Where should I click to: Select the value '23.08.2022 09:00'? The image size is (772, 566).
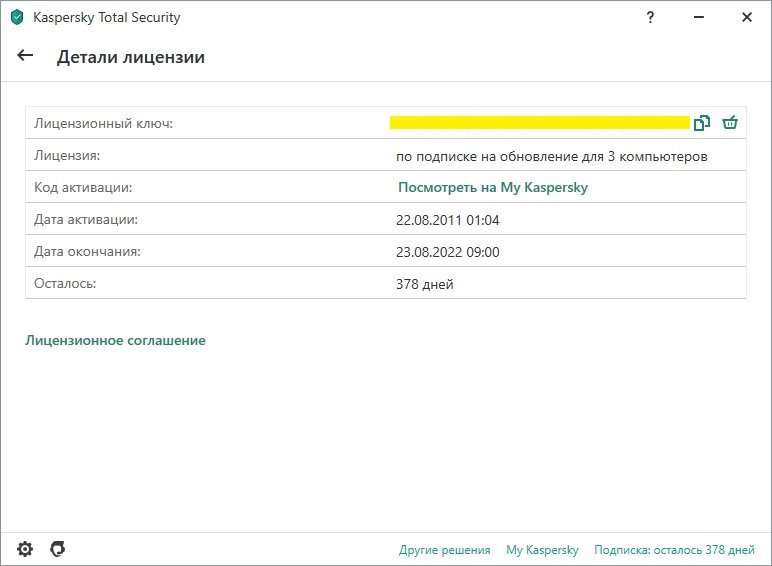(x=448, y=252)
